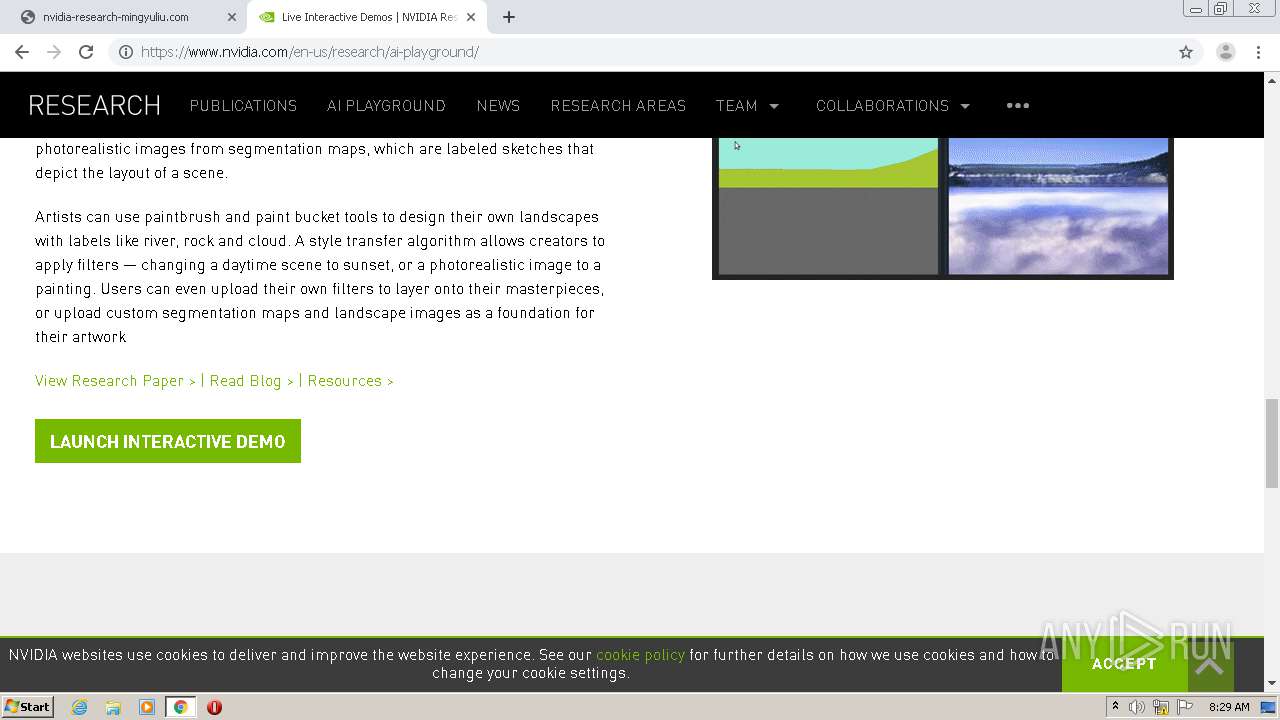Click the back-to-top chevron arrow
This screenshot has width=1280, height=720.
[x=1209, y=665]
